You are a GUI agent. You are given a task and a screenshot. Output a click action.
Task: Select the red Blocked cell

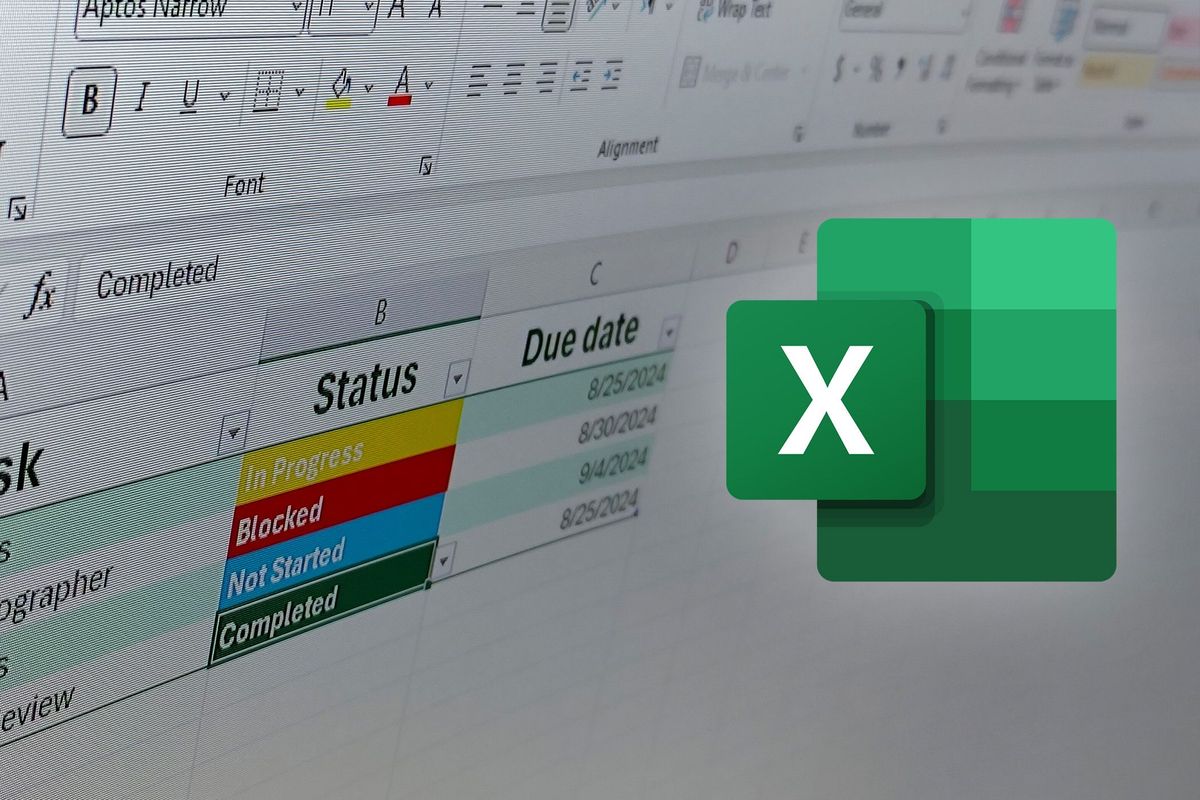pos(340,500)
